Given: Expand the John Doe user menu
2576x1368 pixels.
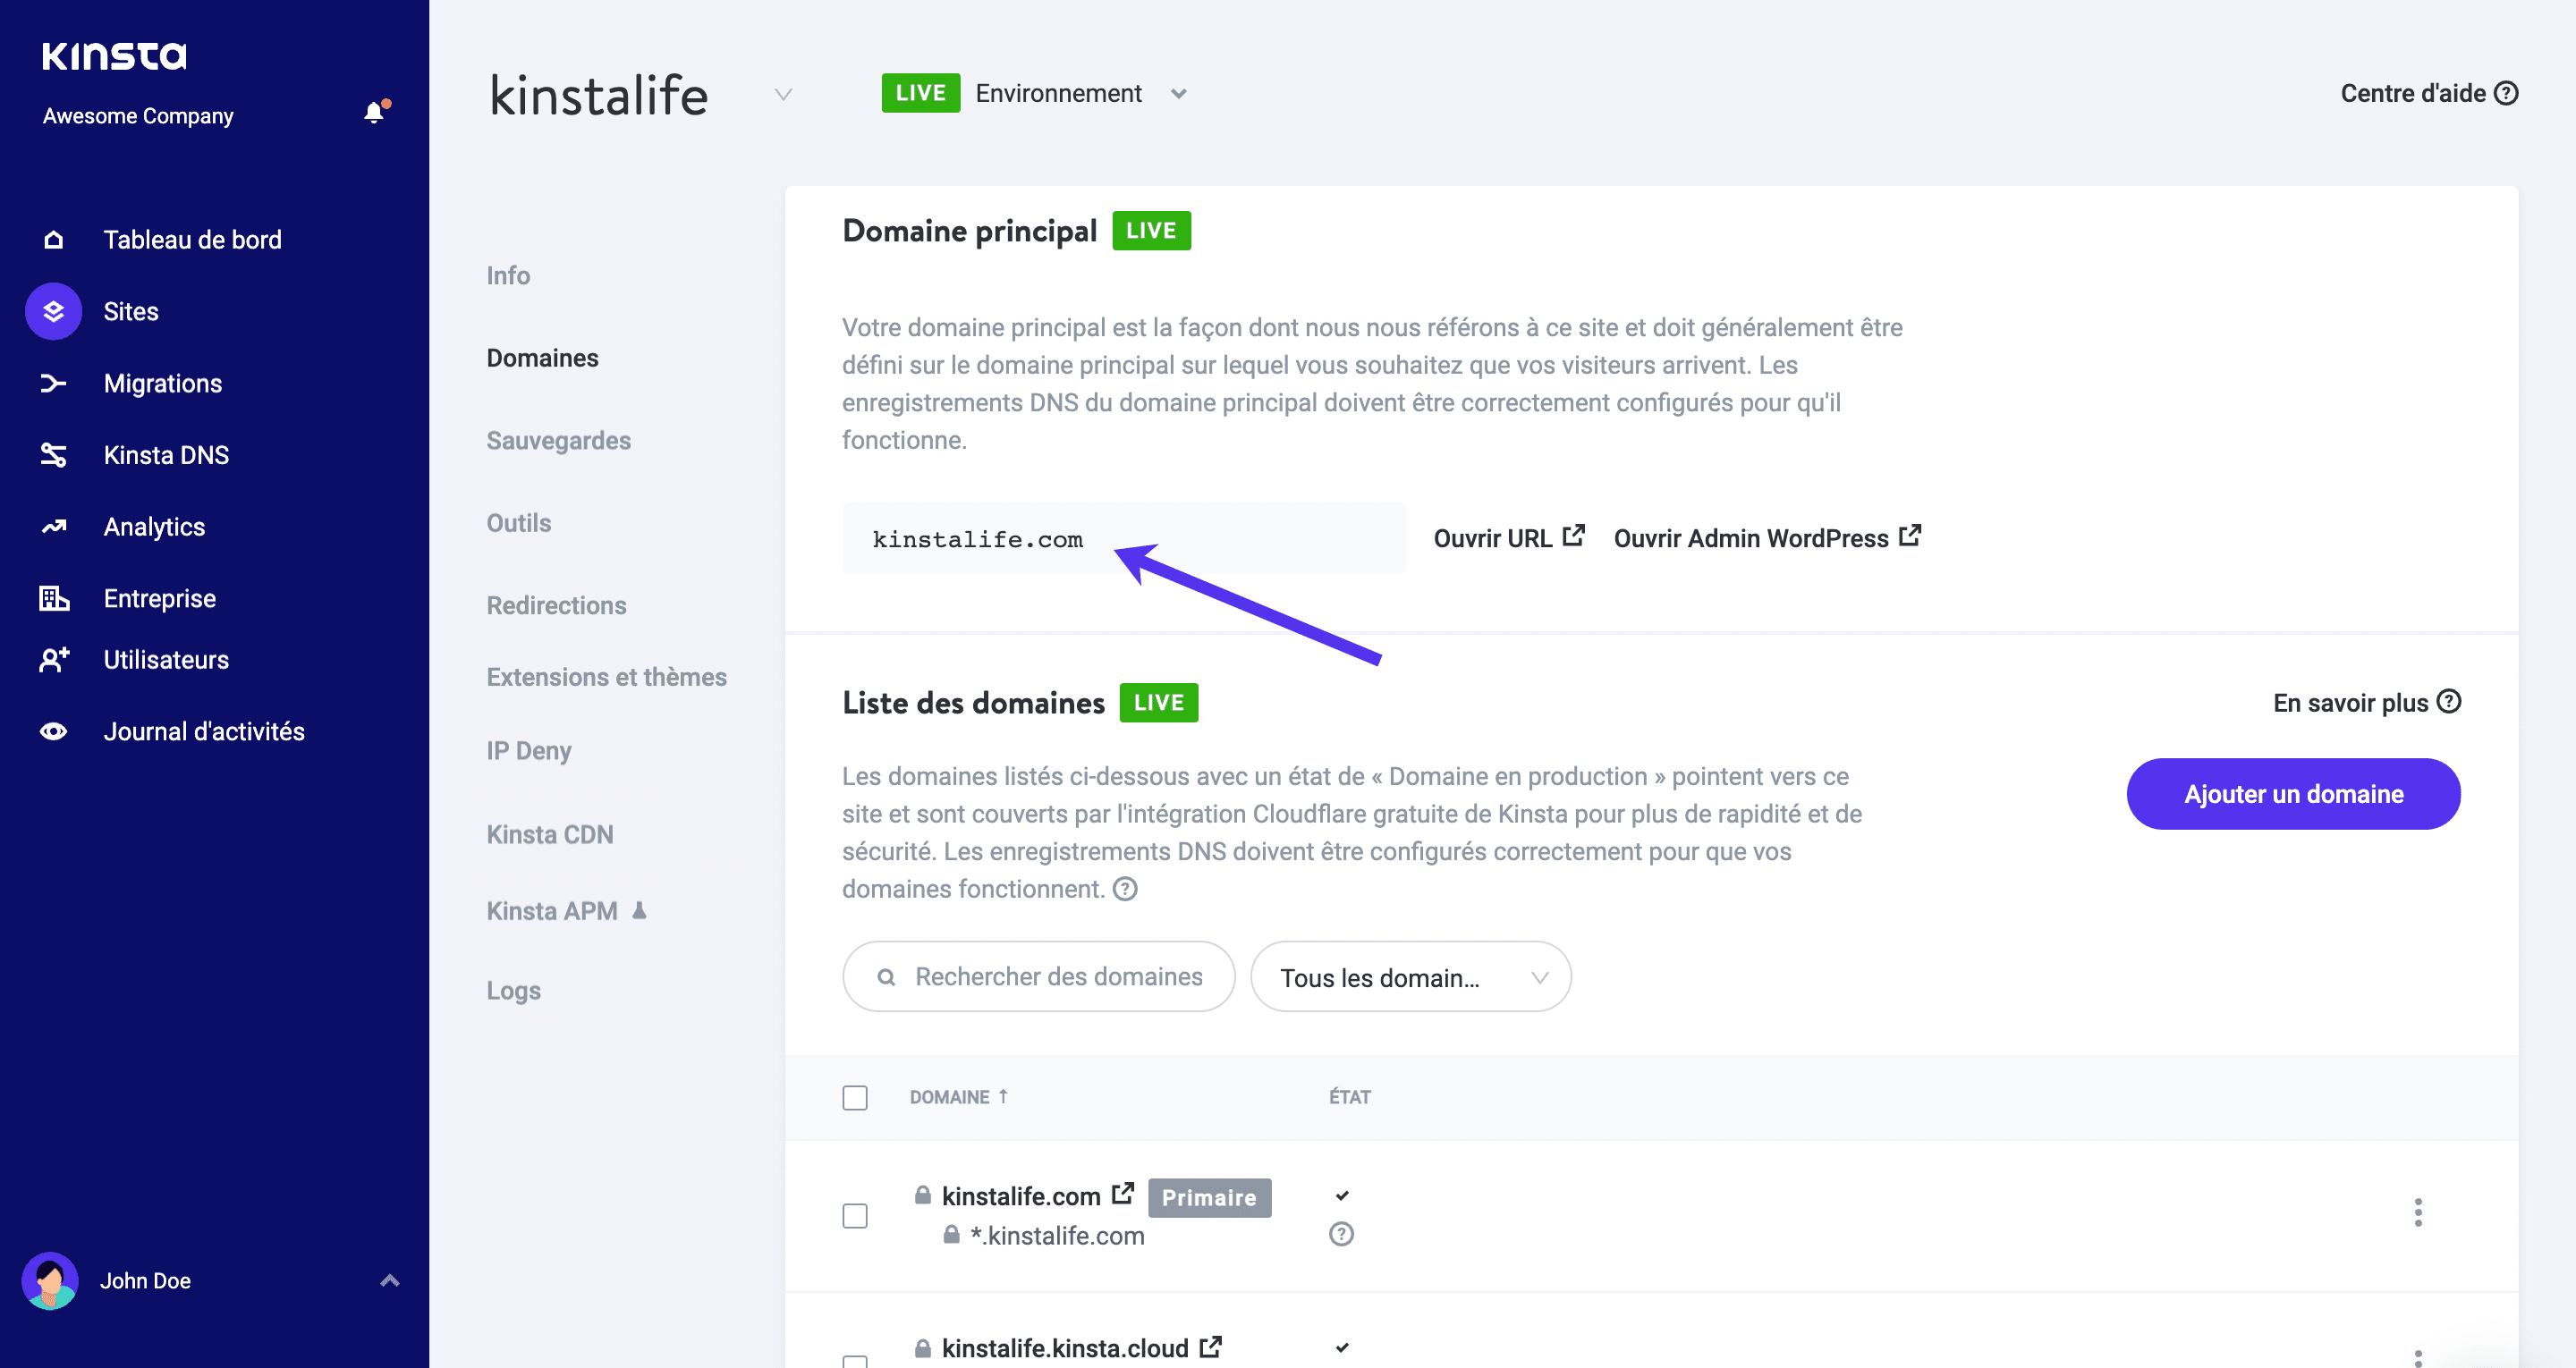Looking at the screenshot, I should point(390,1281).
